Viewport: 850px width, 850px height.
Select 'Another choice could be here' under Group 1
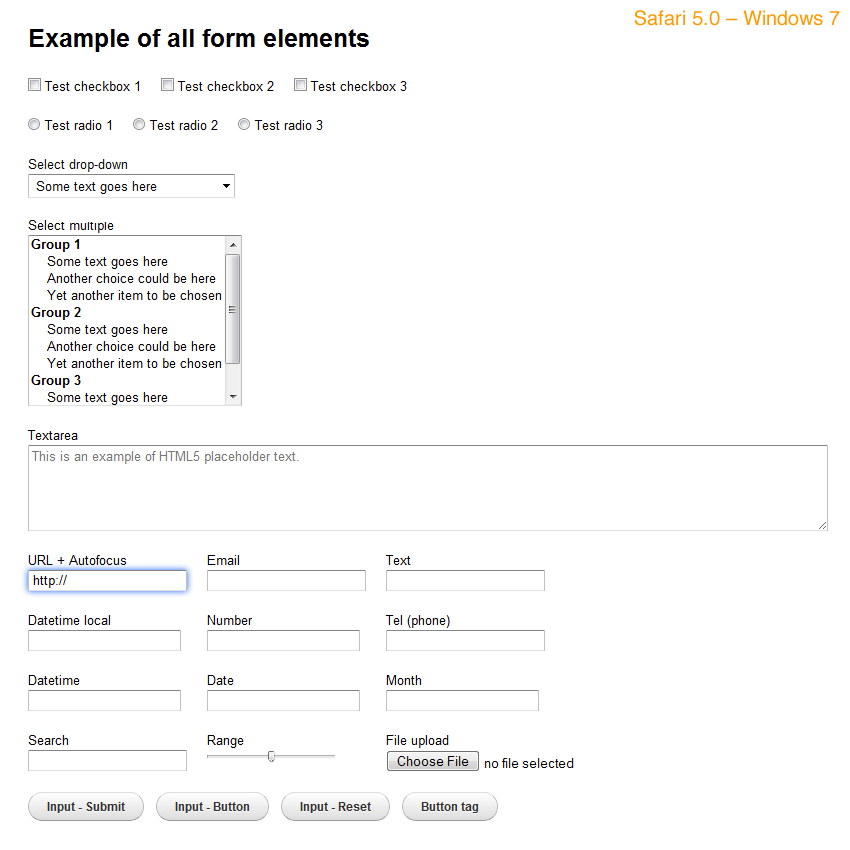(x=131, y=279)
